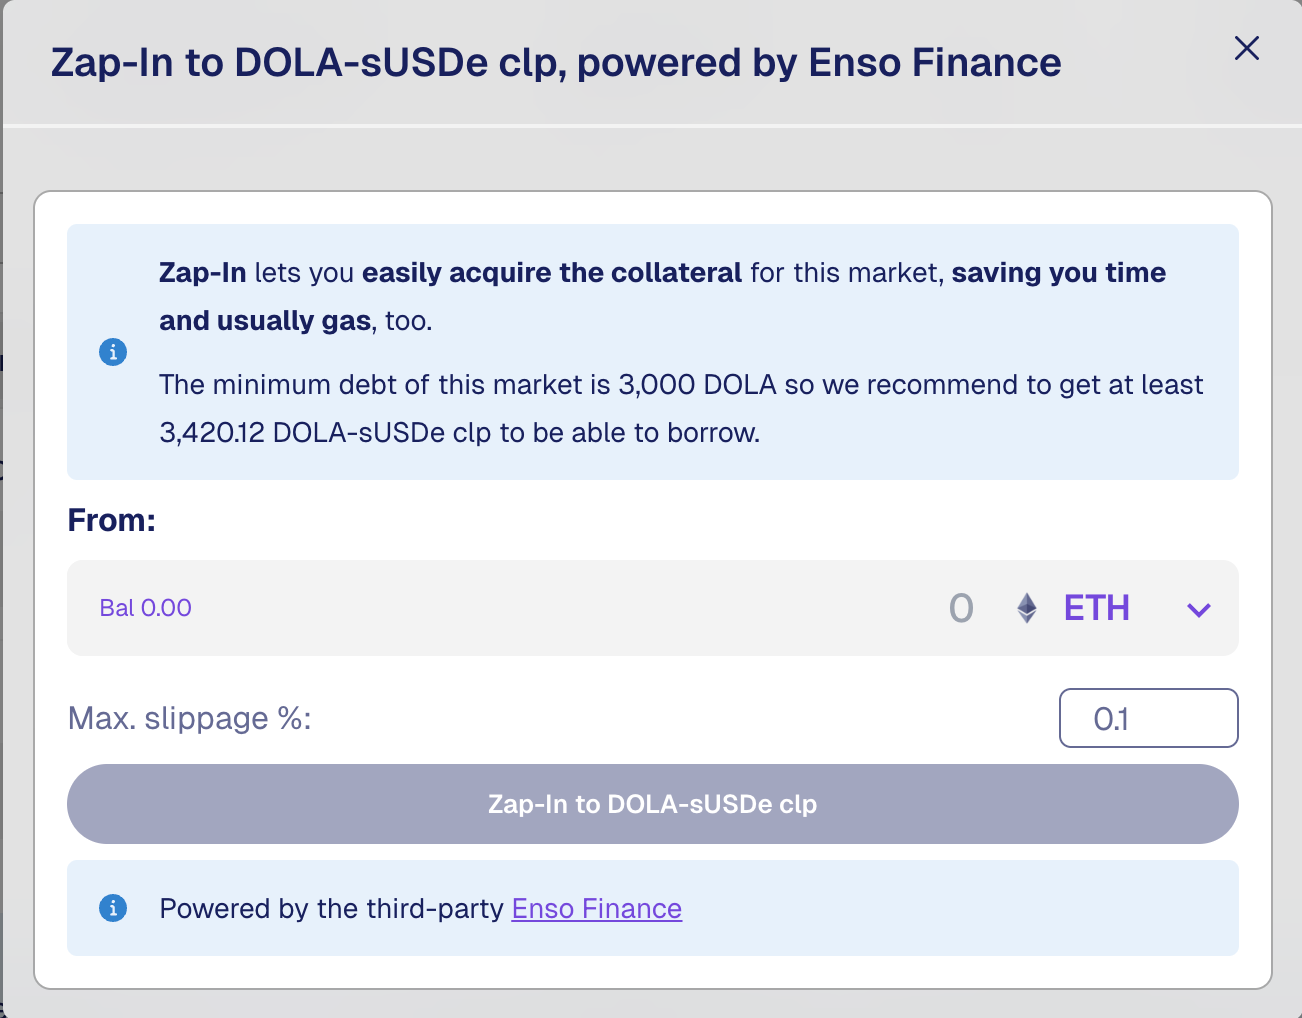Close the Zap-In dialog with the X

(x=1246, y=48)
